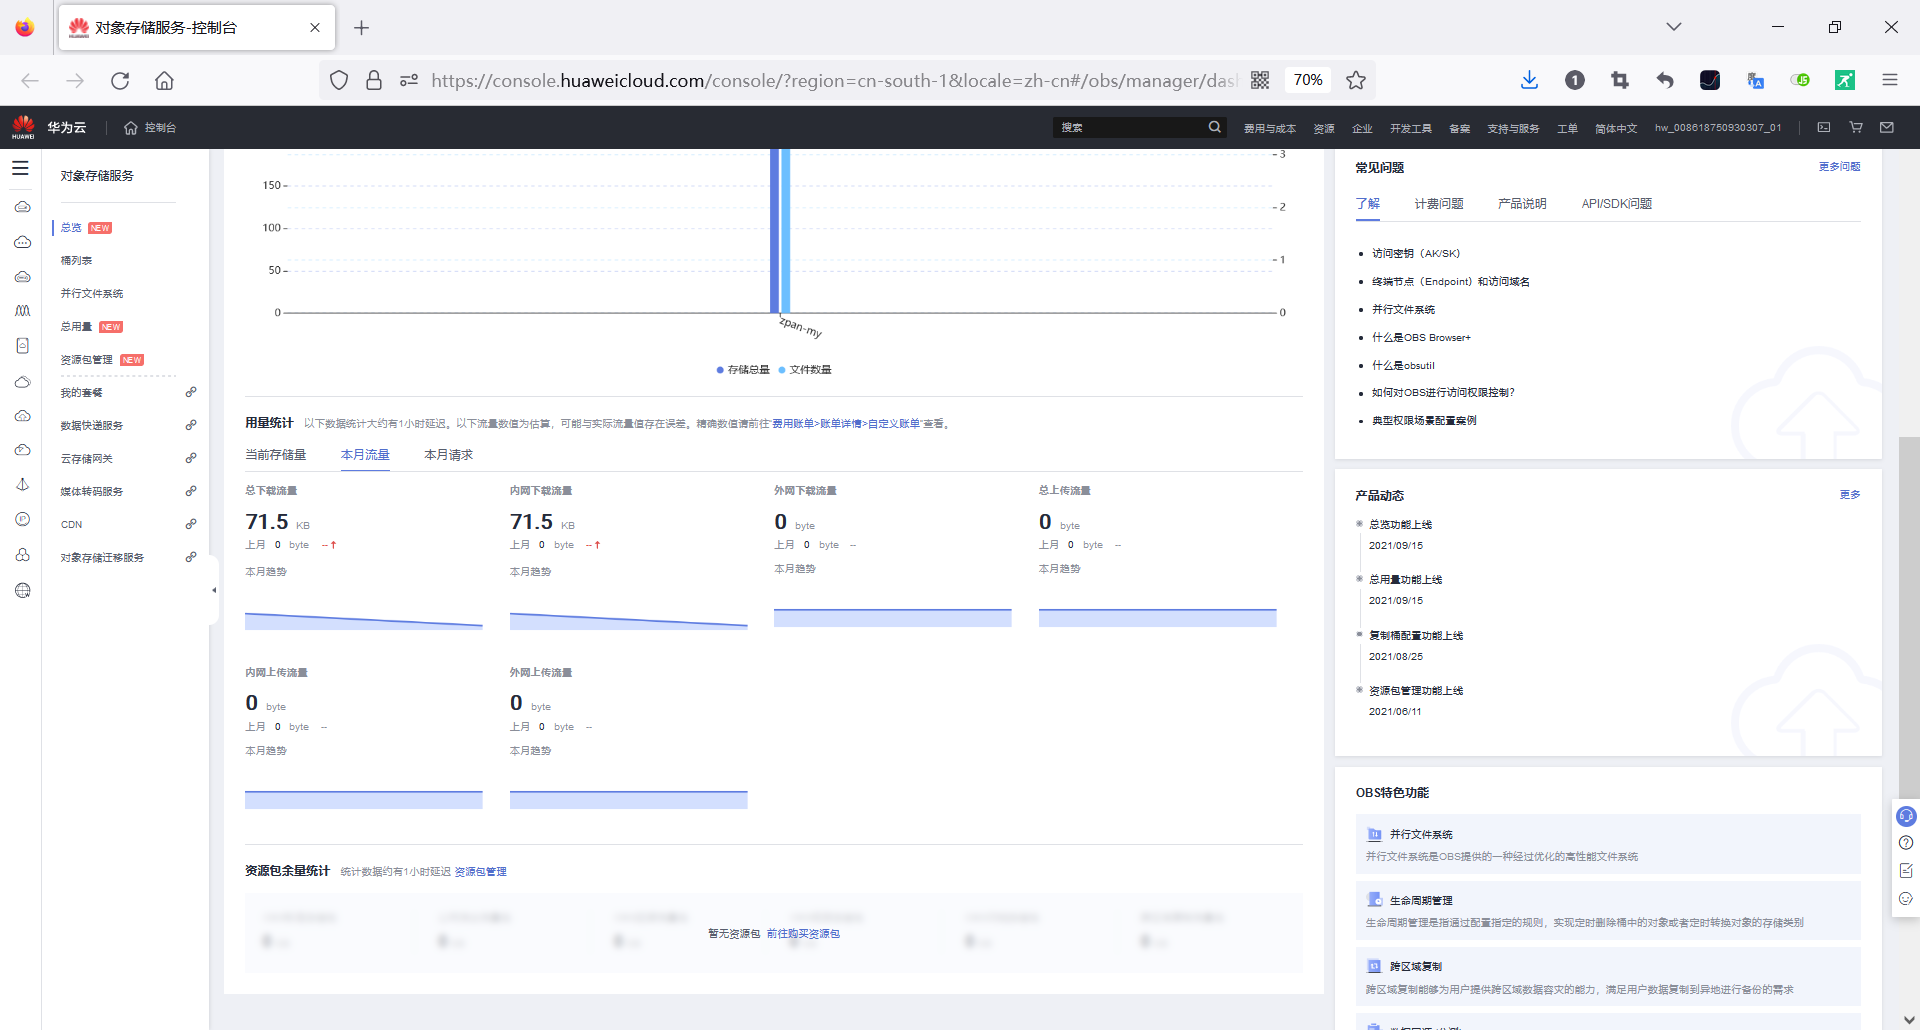The height and width of the screenshot is (1030, 1920).
Task: Open the shopping cart icon
Action: click(1856, 127)
